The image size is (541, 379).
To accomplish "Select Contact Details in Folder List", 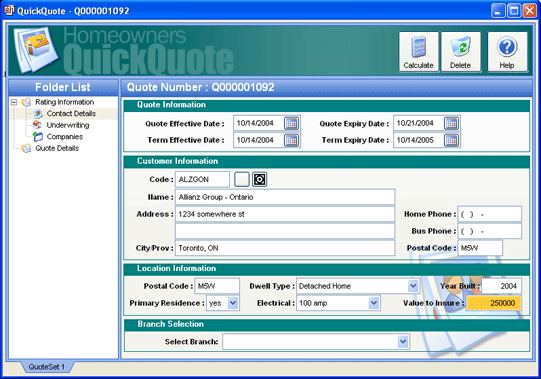I will [71, 114].
